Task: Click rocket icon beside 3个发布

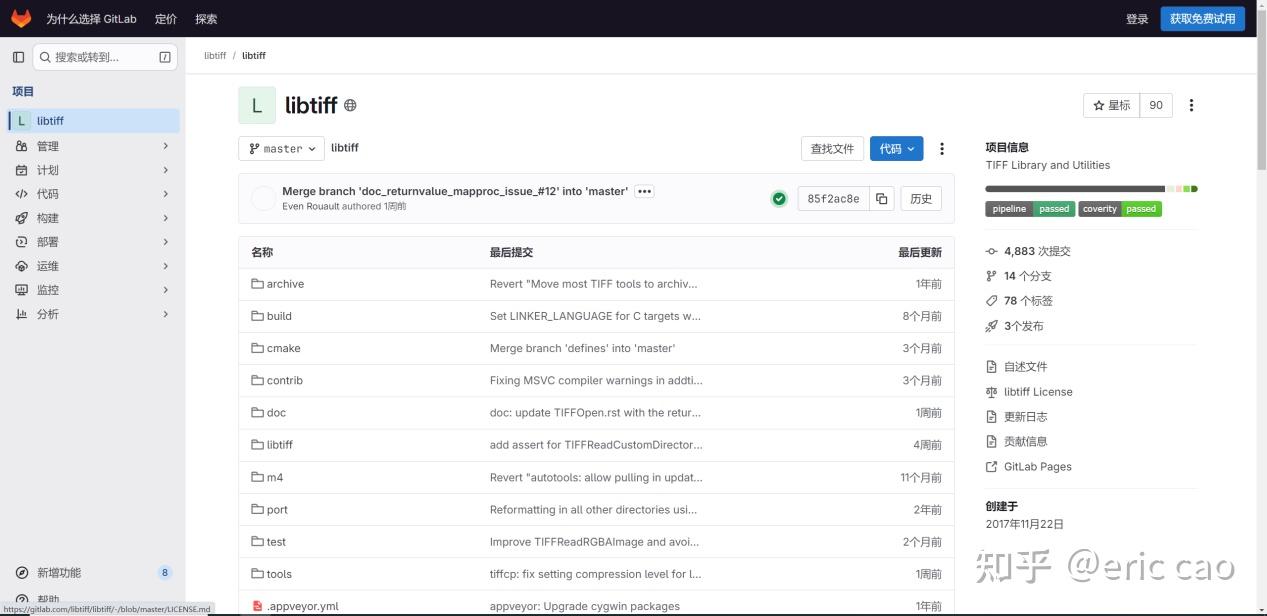Action: 991,326
